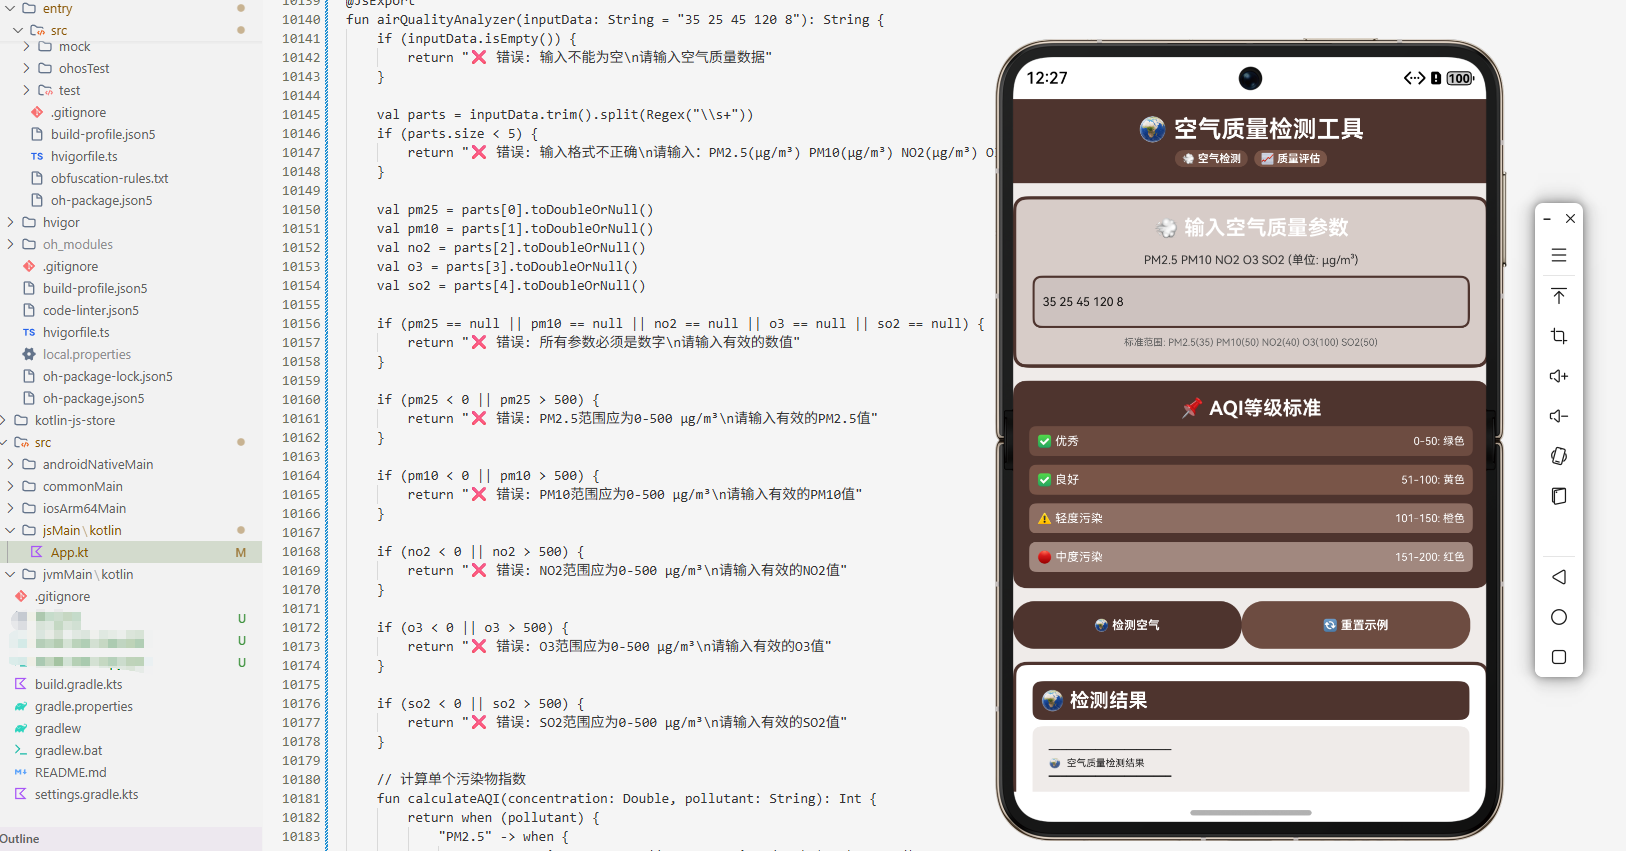Tap emulator Back triangle button

[1558, 577]
